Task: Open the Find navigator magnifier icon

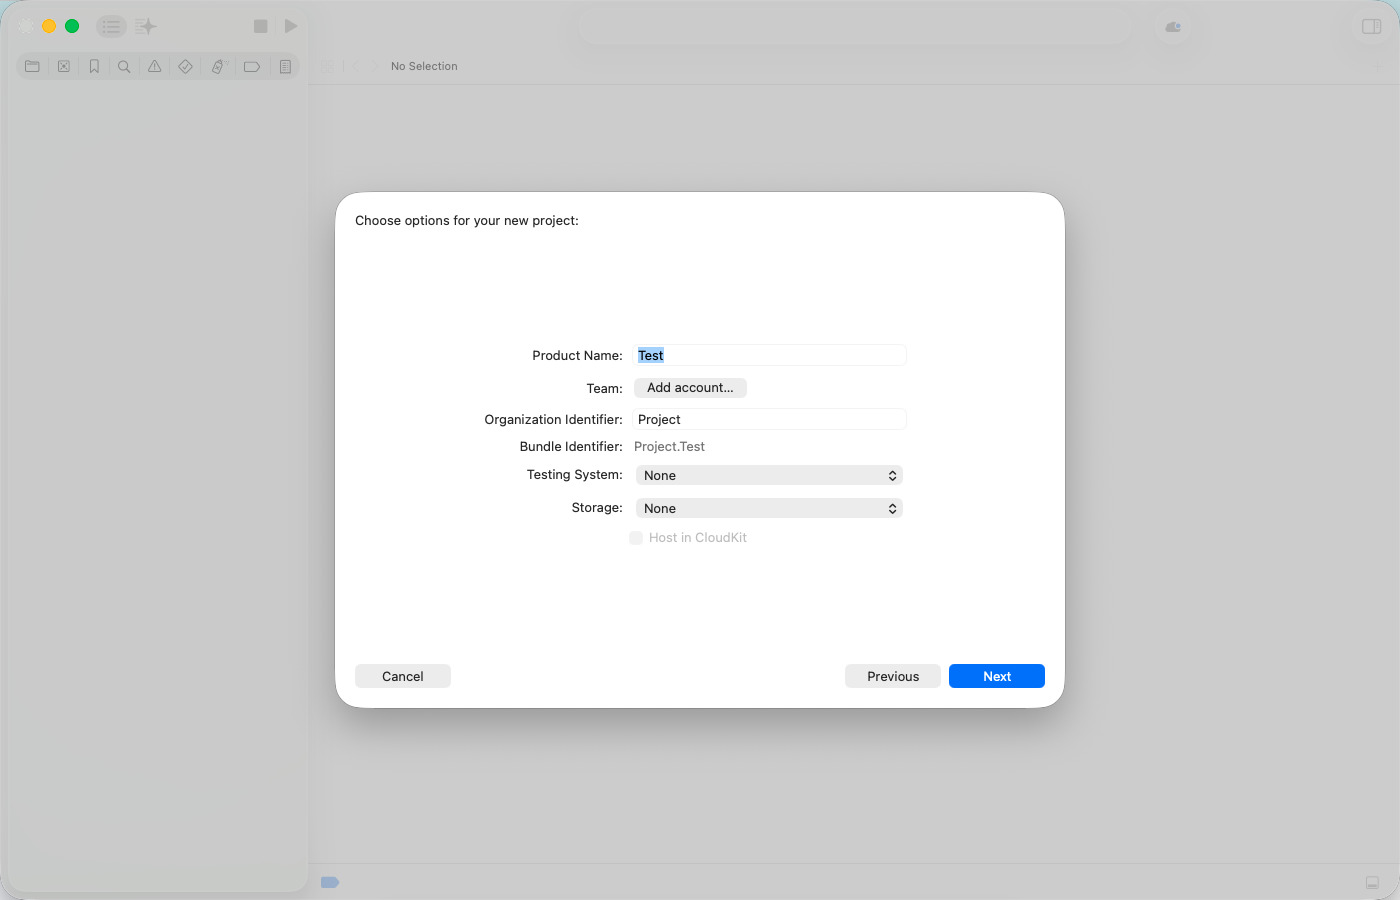Action: coord(124,67)
